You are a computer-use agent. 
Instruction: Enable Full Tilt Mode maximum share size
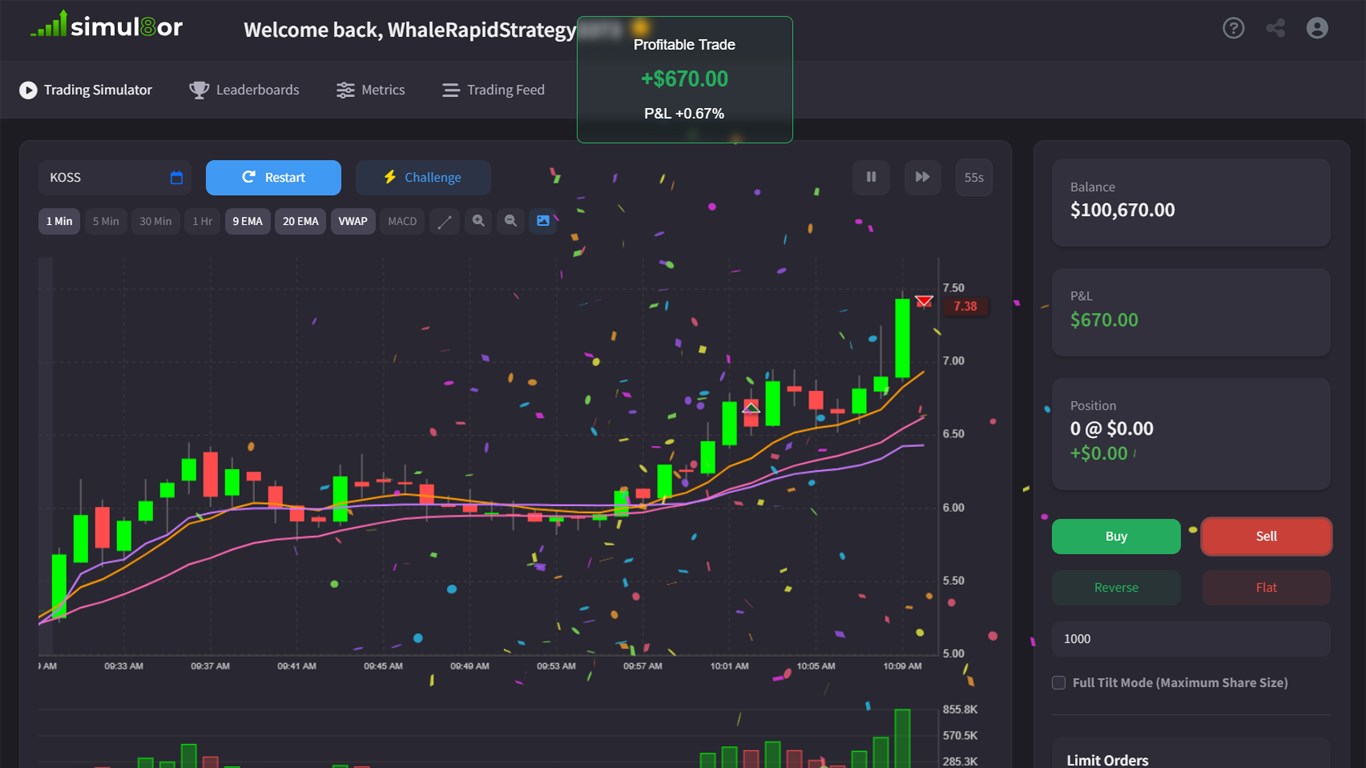click(1058, 682)
